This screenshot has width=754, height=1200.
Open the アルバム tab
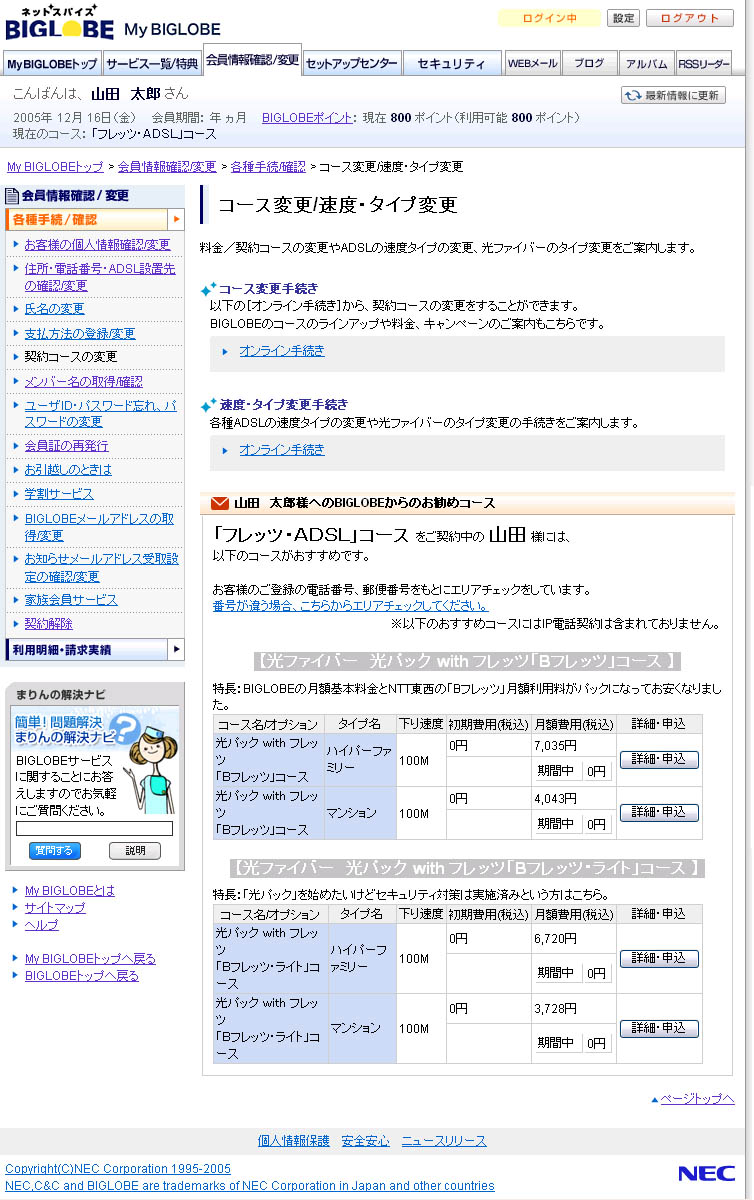646,63
